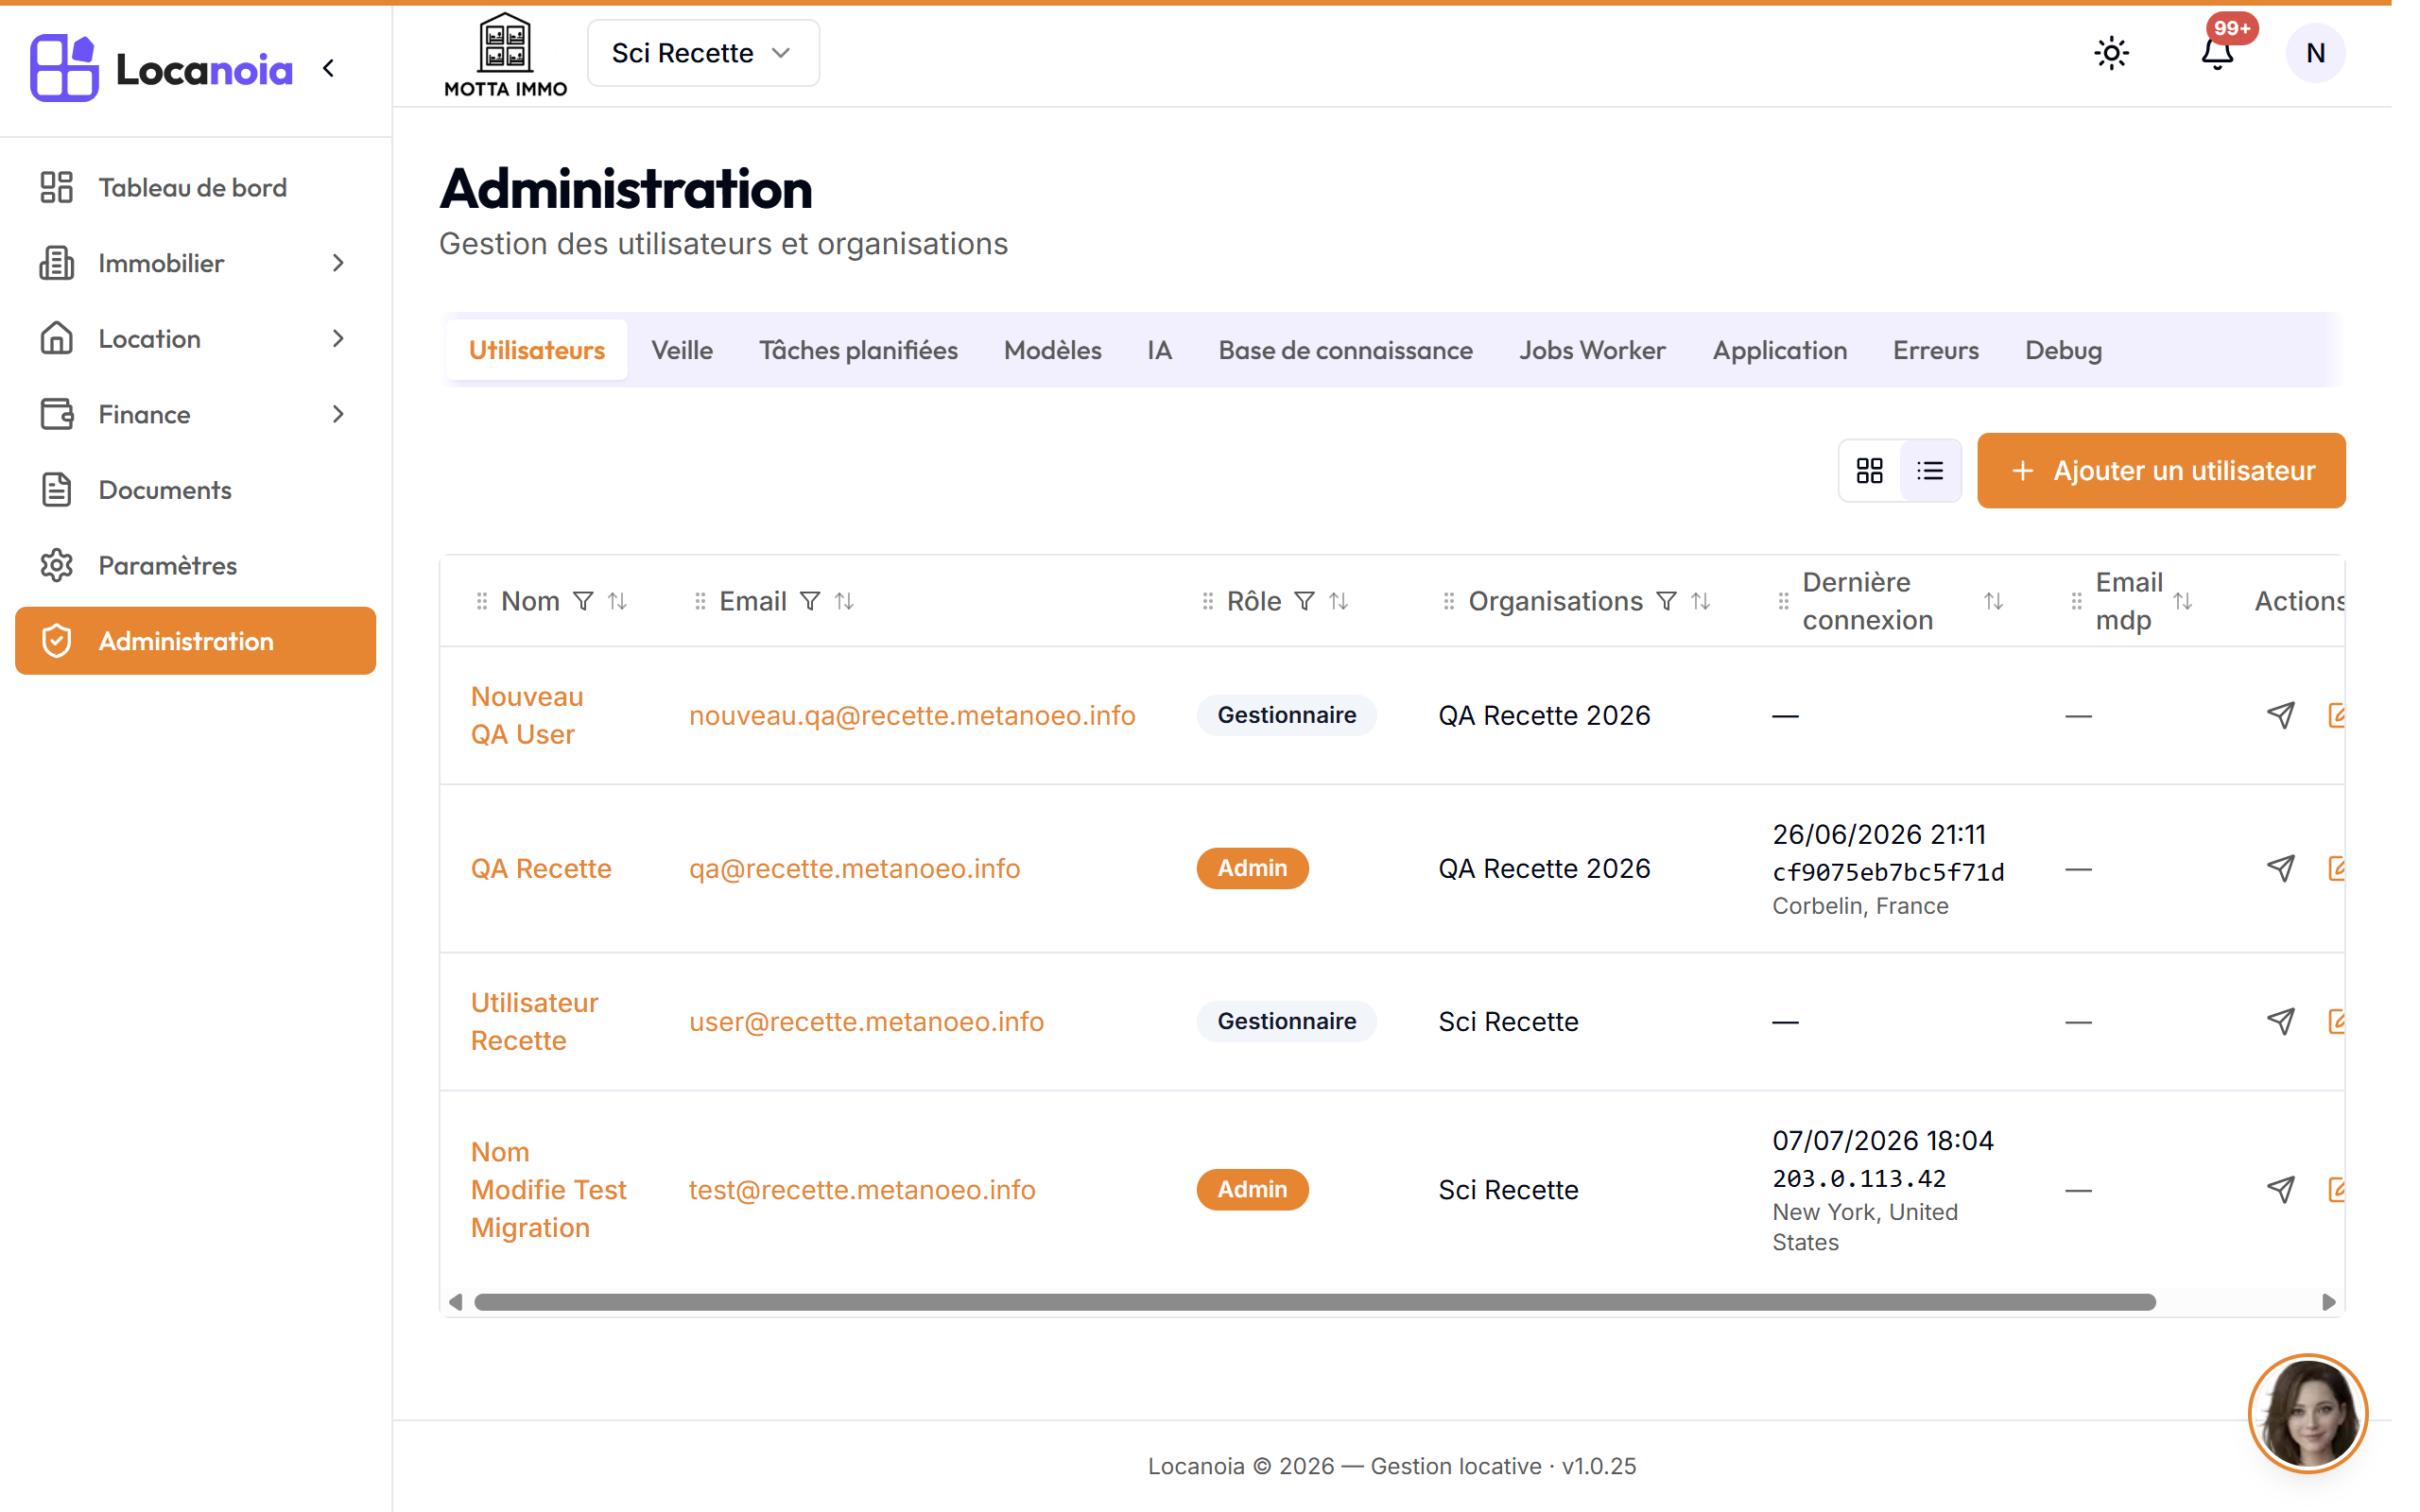Send email to QA Recette user
This screenshot has height=1512, width=2420.
pos(2280,868)
